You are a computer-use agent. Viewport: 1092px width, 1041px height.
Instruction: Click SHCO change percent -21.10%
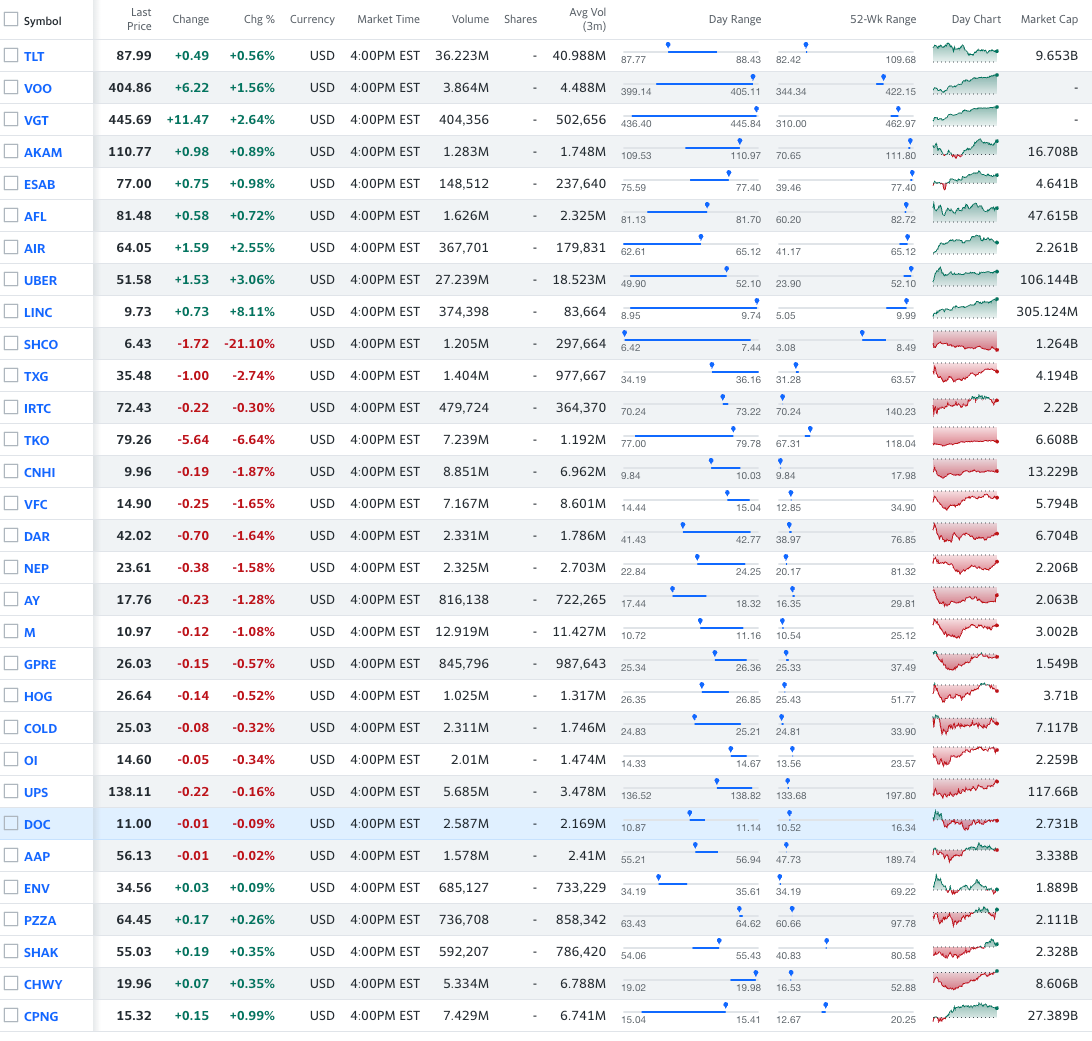point(249,344)
